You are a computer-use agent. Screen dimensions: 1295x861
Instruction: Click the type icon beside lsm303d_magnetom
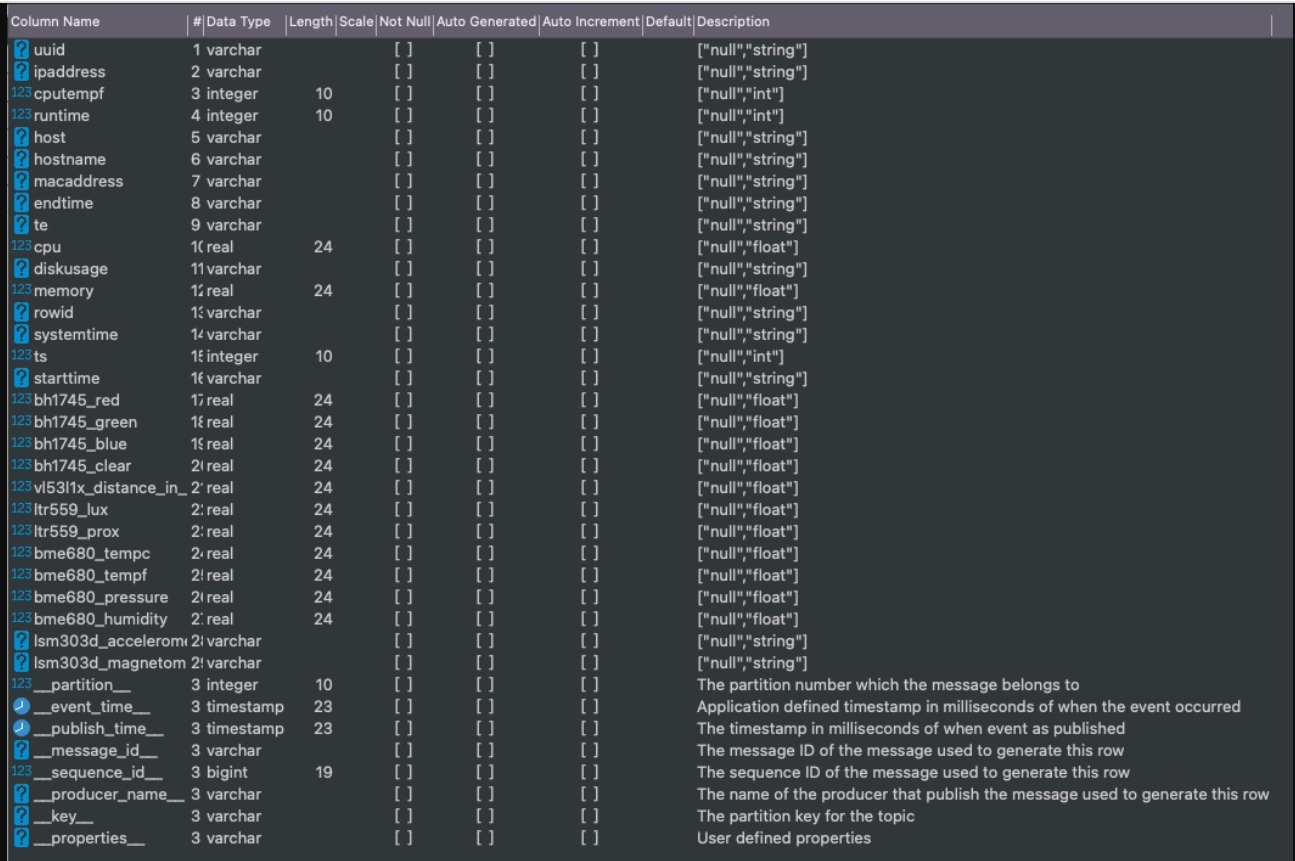pyautogui.click(x=22, y=663)
